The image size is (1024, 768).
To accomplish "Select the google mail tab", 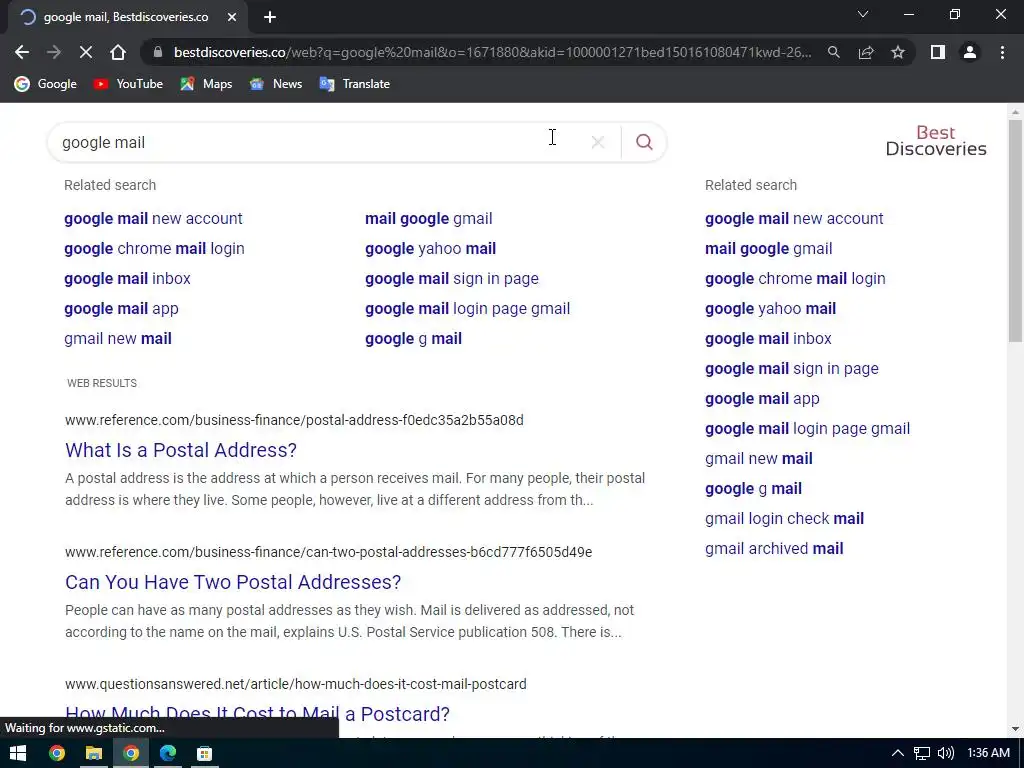I will pos(125,17).
